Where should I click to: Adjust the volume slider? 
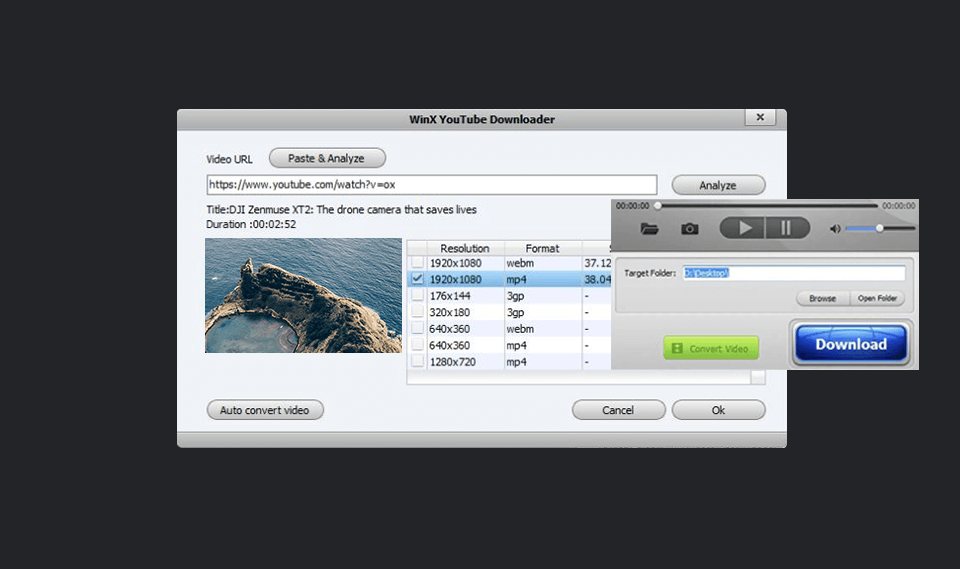pos(879,229)
